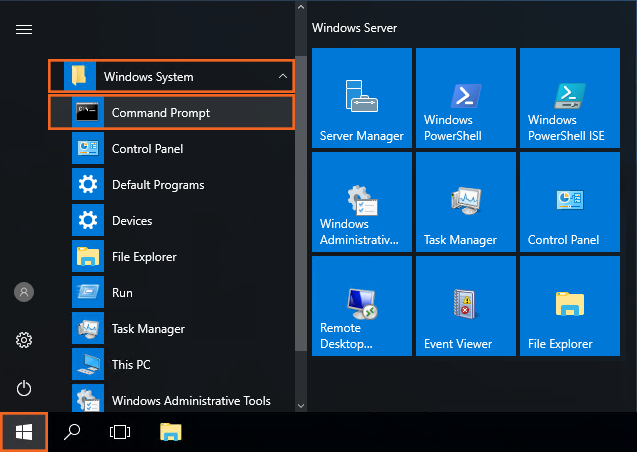Screen dimensions: 637x452
Task: Select Command Prompt from app list
Action: coord(160,113)
